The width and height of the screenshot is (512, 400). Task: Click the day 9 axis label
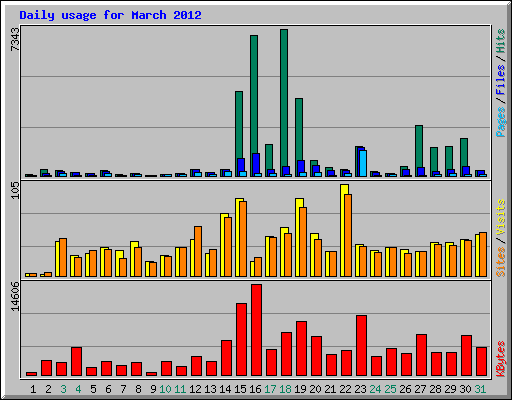tap(153, 389)
